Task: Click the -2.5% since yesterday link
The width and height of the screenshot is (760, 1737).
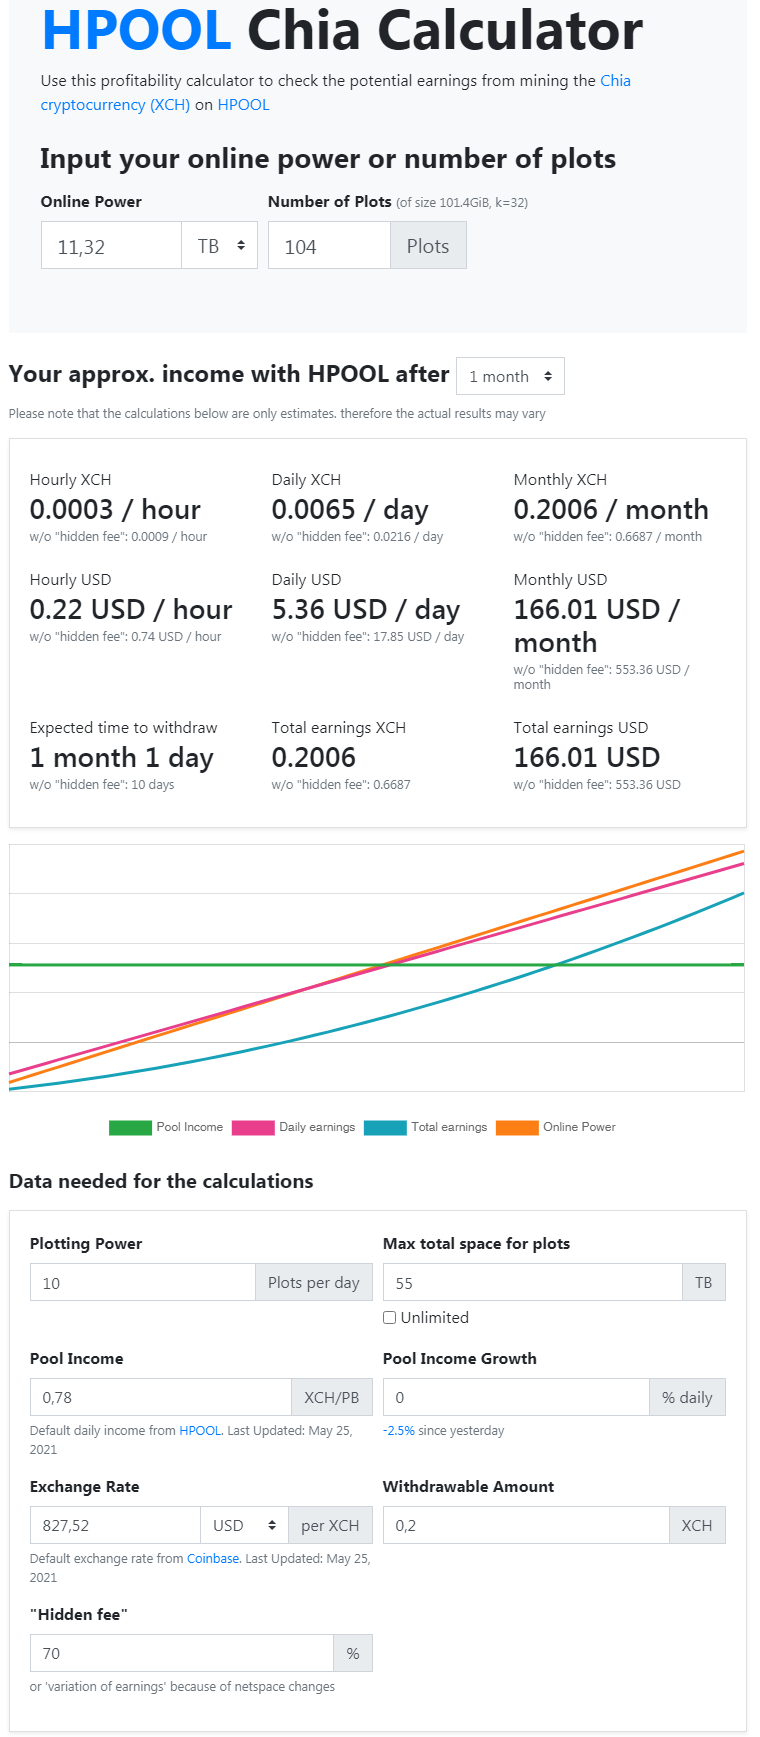Action: (x=399, y=1430)
